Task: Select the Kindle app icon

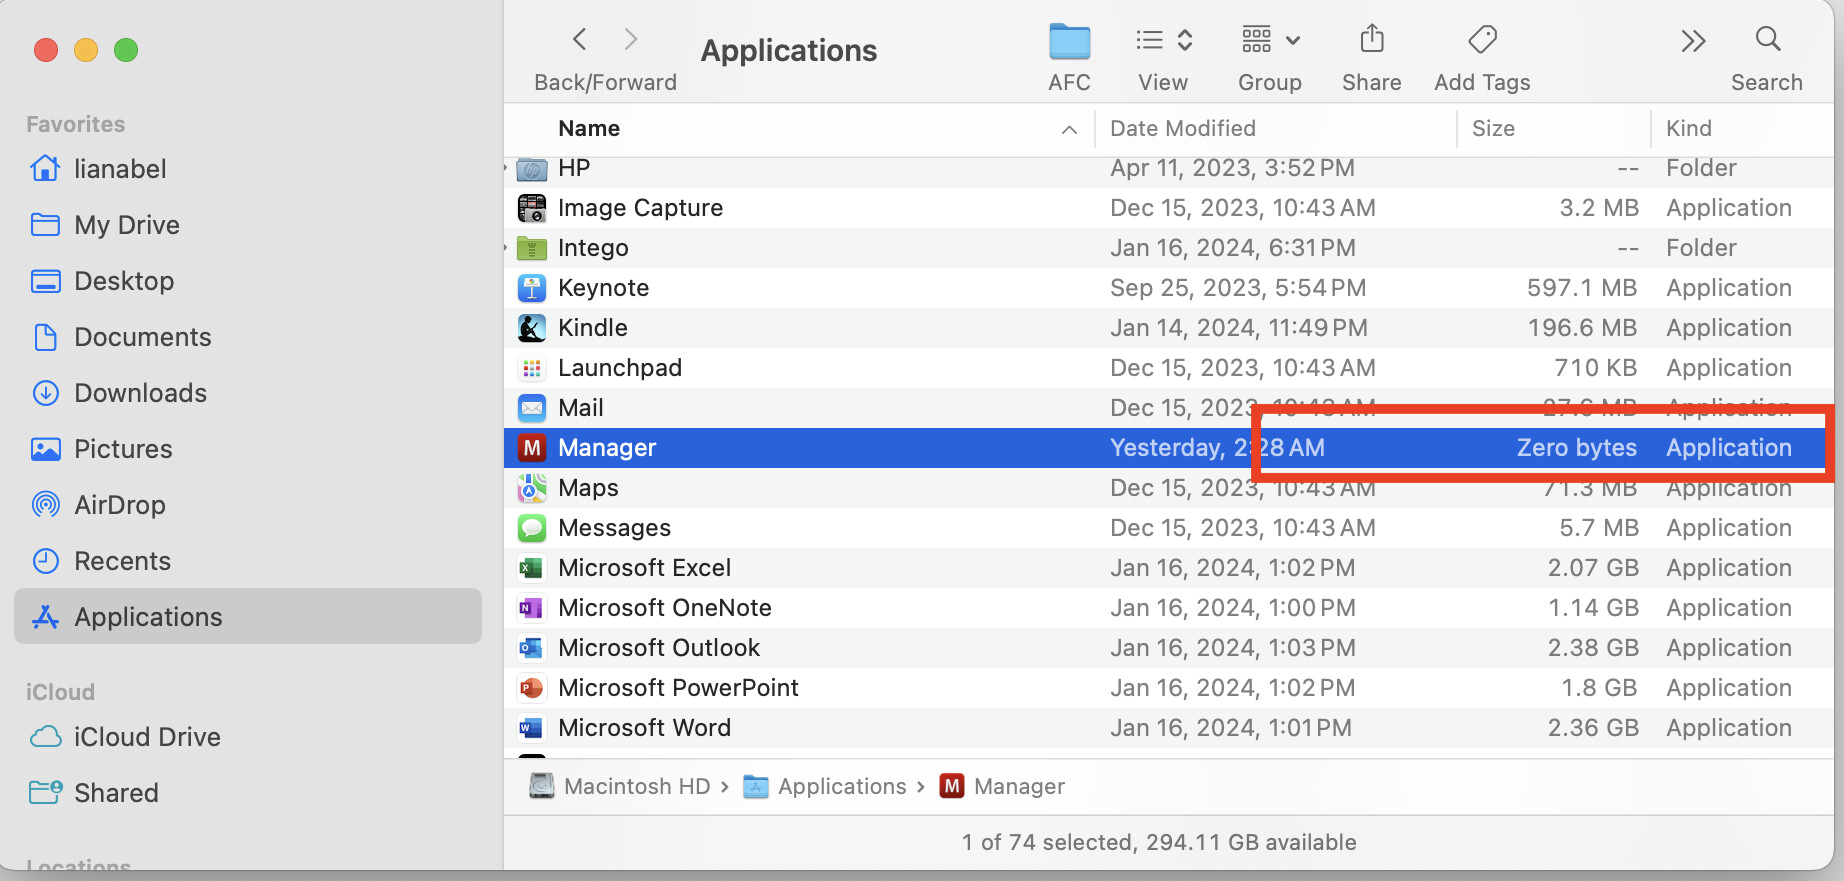Action: click(532, 328)
